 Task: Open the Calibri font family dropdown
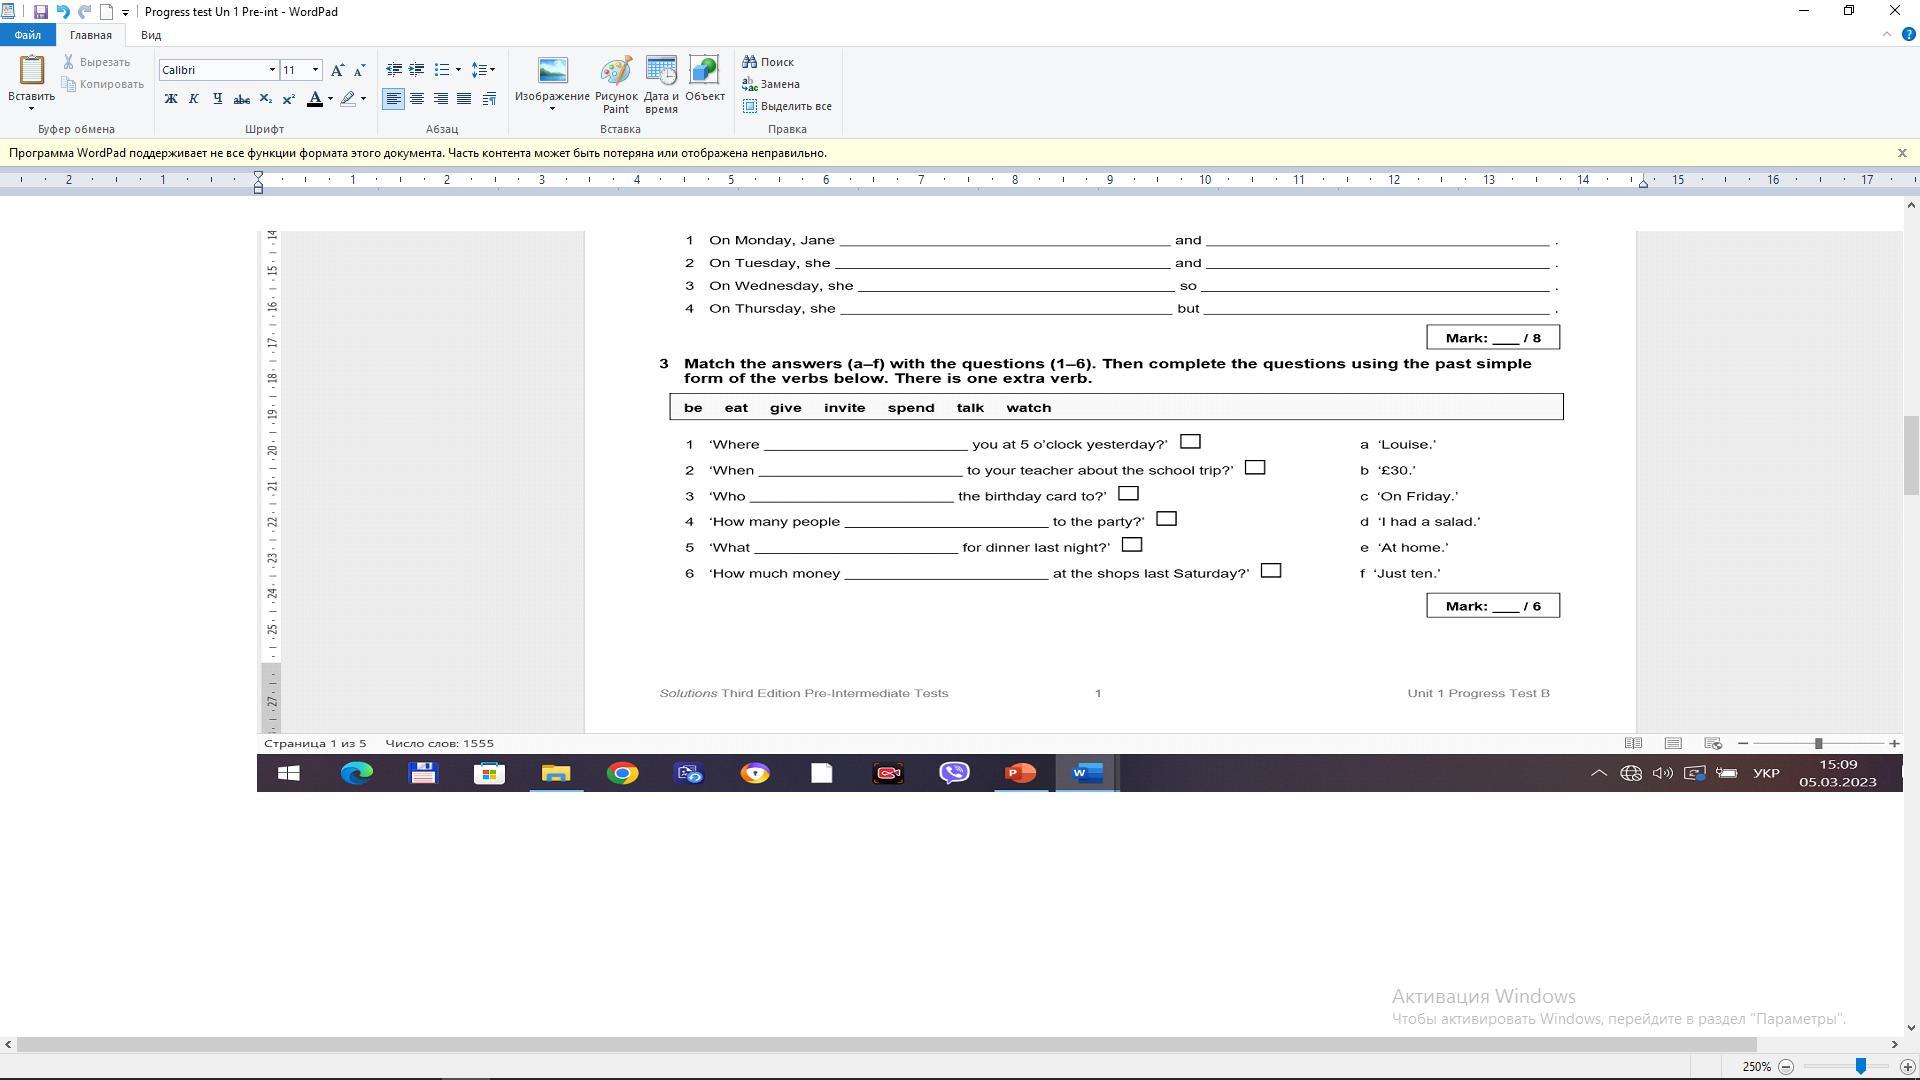point(272,70)
